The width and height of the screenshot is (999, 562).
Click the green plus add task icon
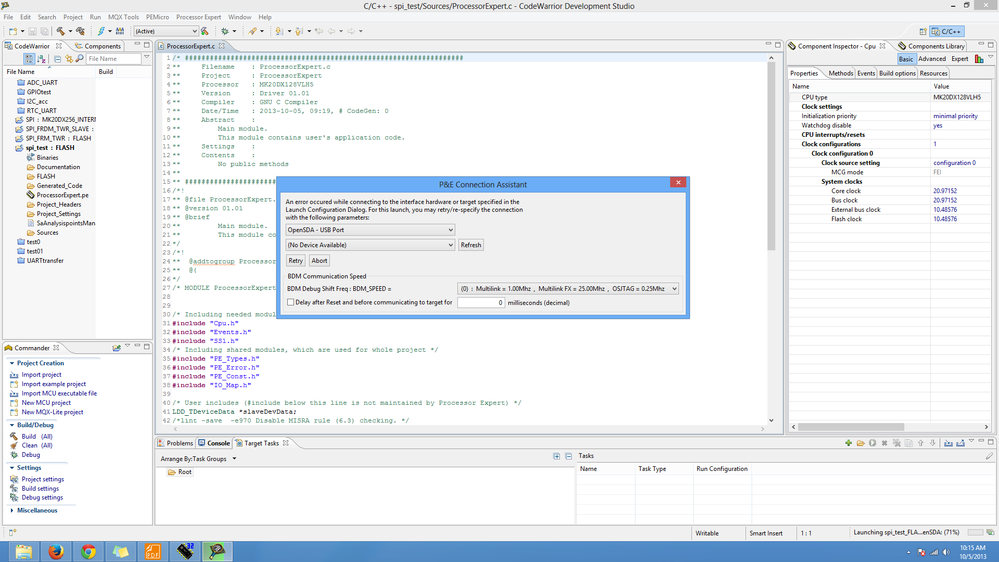point(848,443)
